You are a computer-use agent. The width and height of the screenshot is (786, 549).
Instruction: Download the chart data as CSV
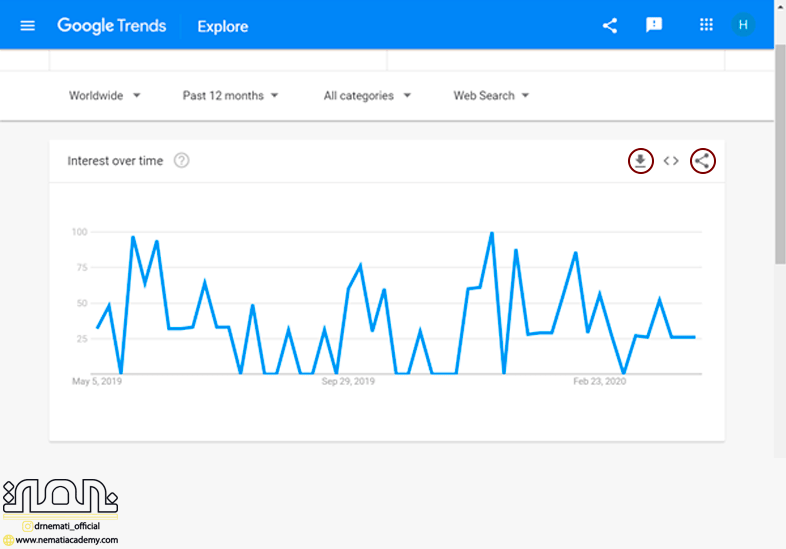pyautogui.click(x=640, y=160)
